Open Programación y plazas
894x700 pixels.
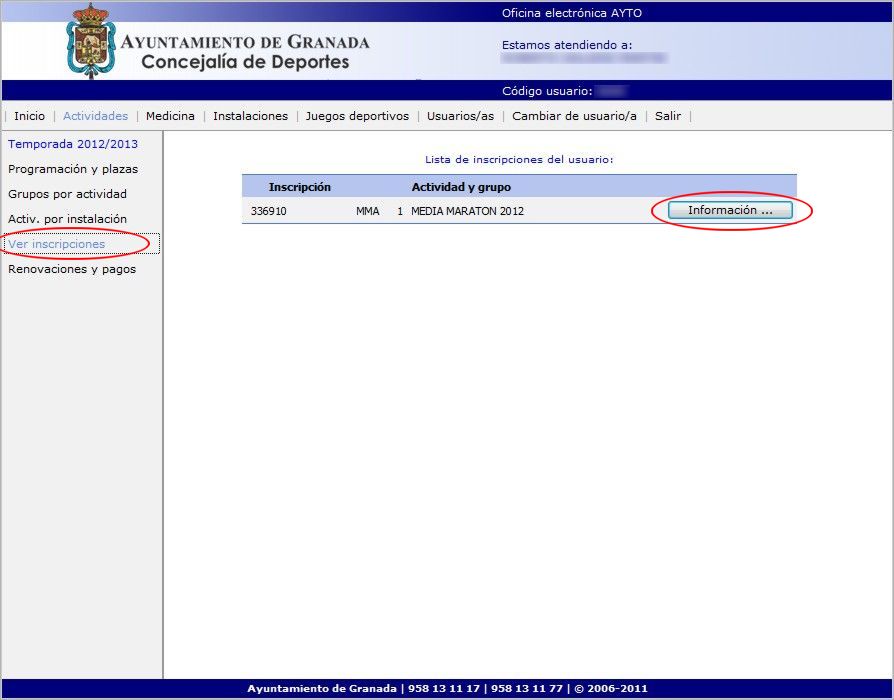(73, 169)
